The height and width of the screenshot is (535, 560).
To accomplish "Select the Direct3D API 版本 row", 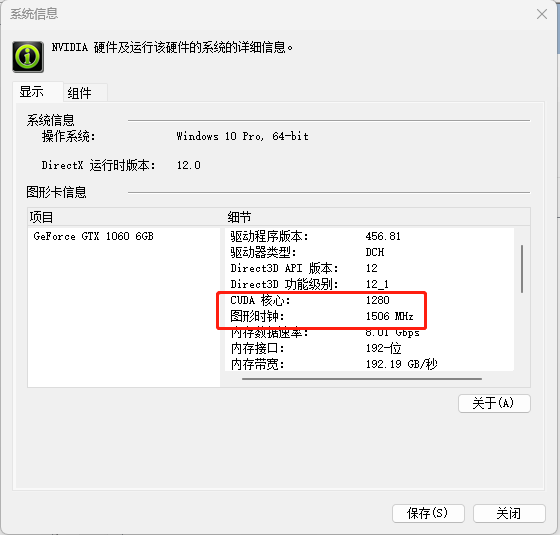I will coord(370,268).
